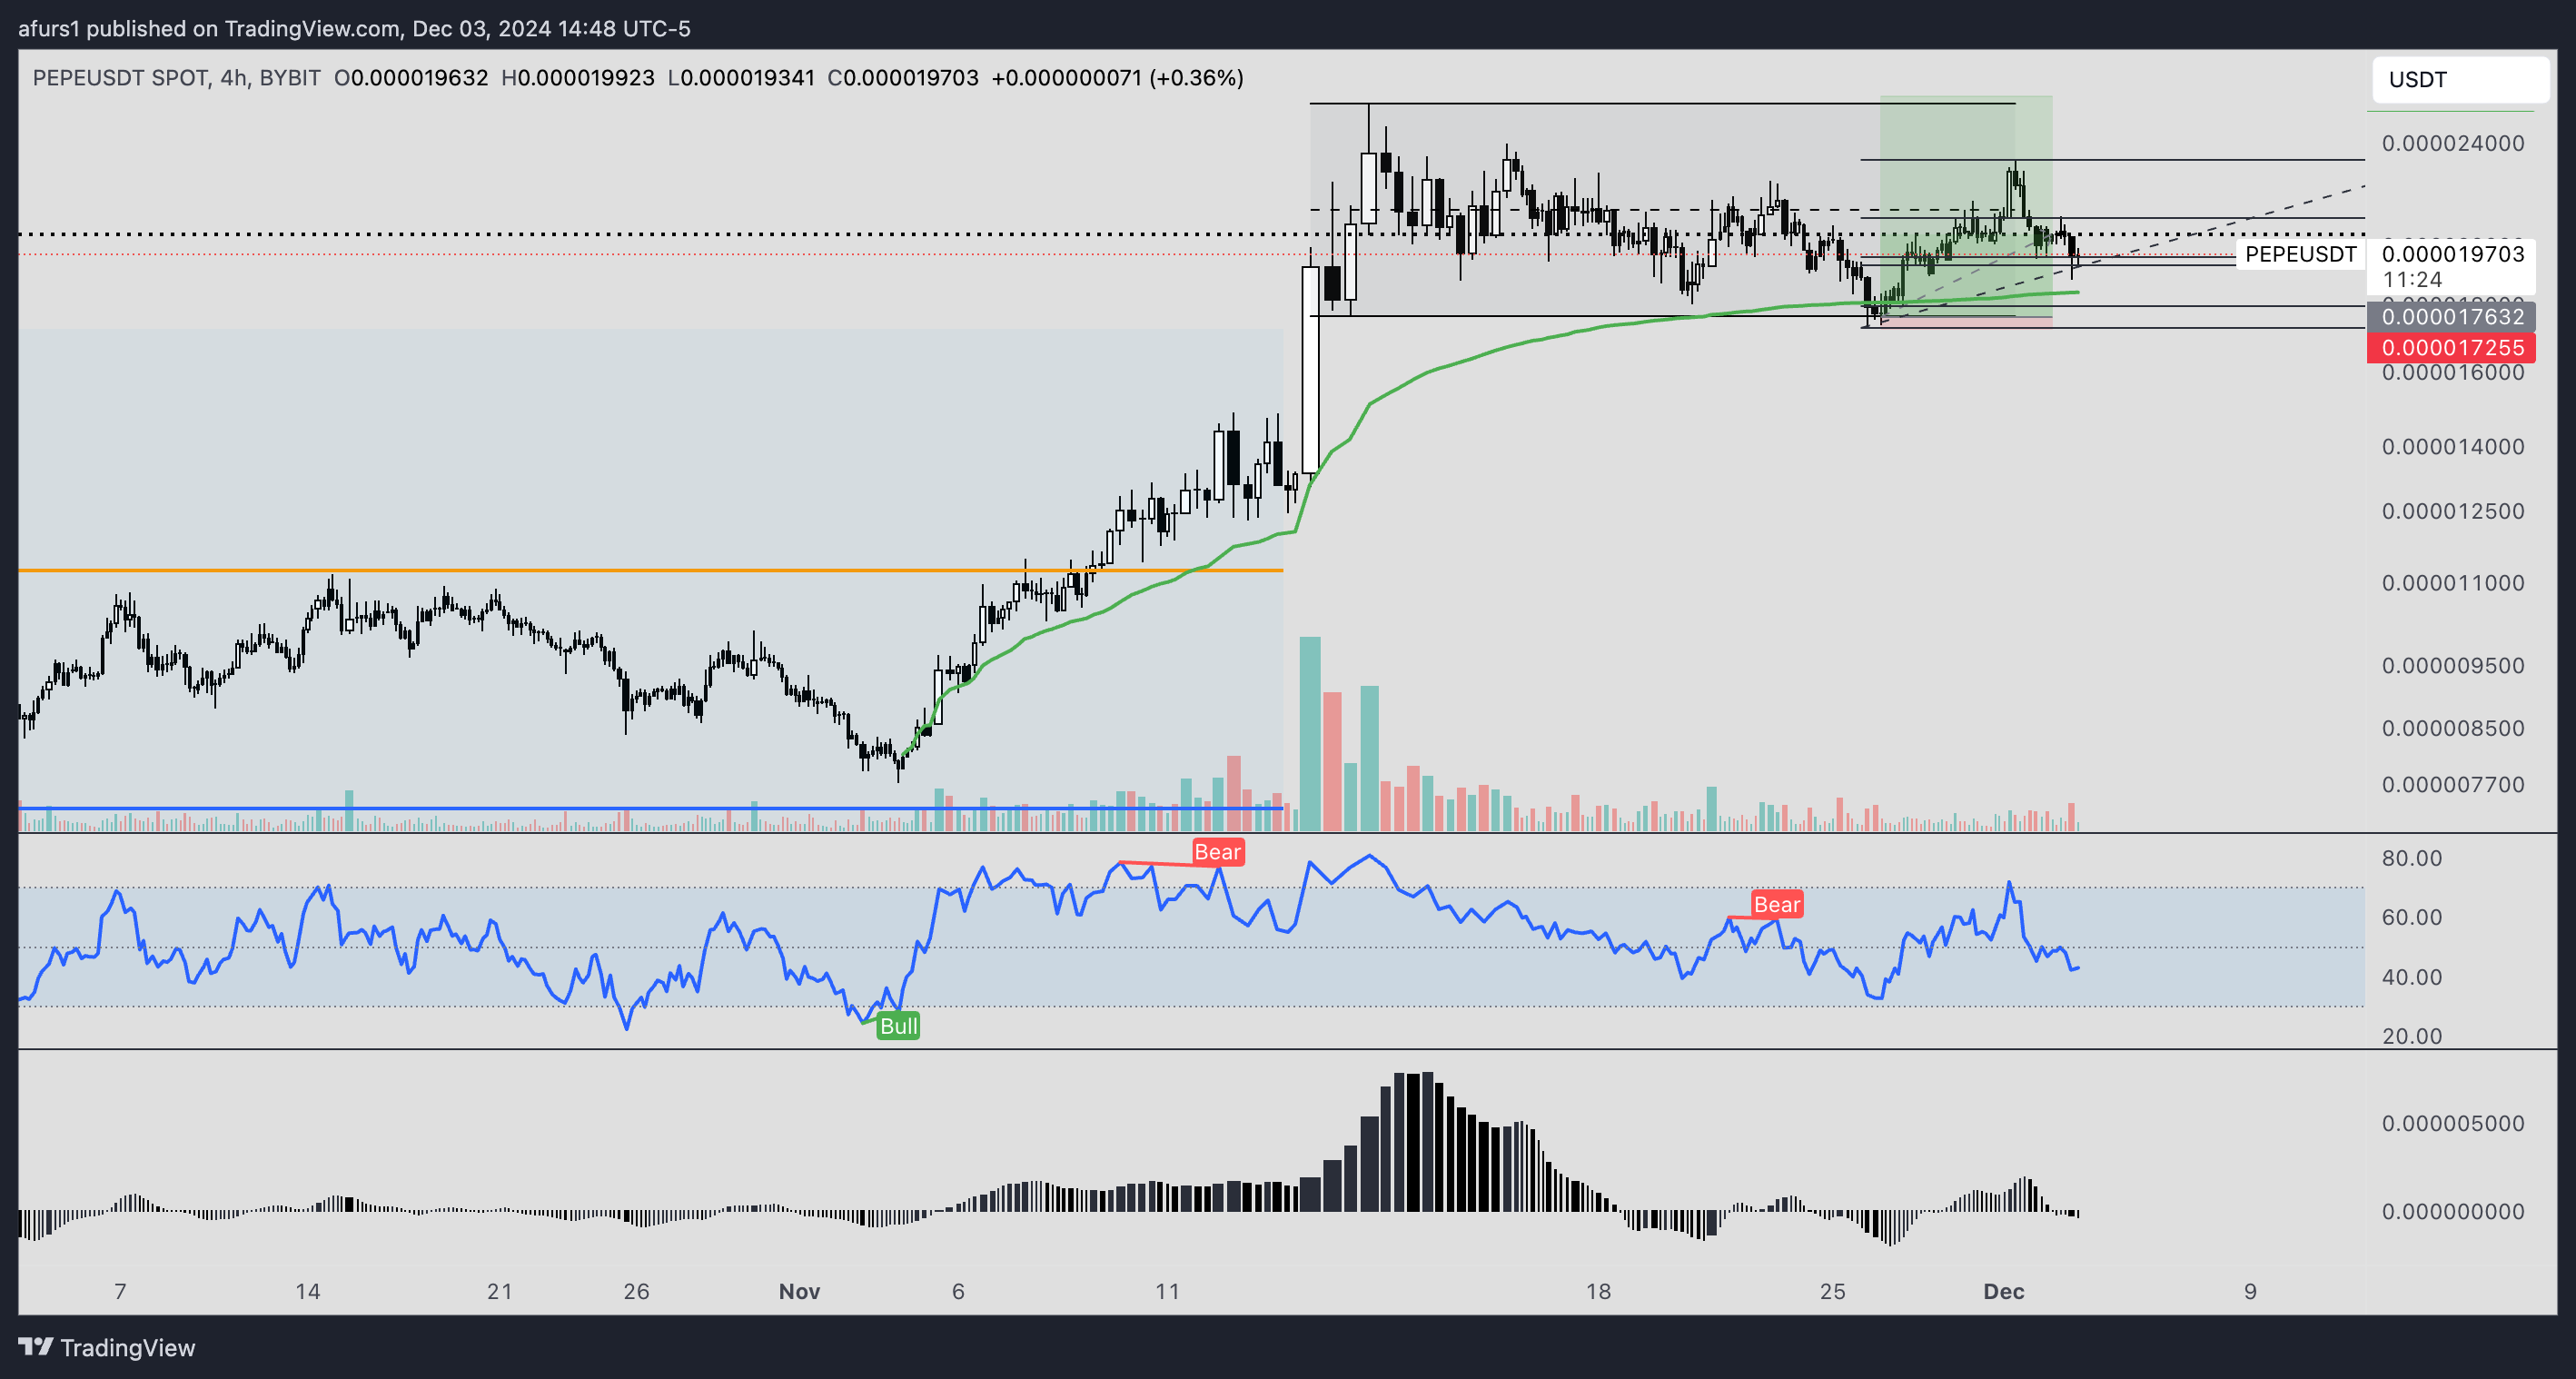This screenshot has height=1379, width=2576.
Task: Click the 0.000014000 price axis label
Action: [2453, 447]
